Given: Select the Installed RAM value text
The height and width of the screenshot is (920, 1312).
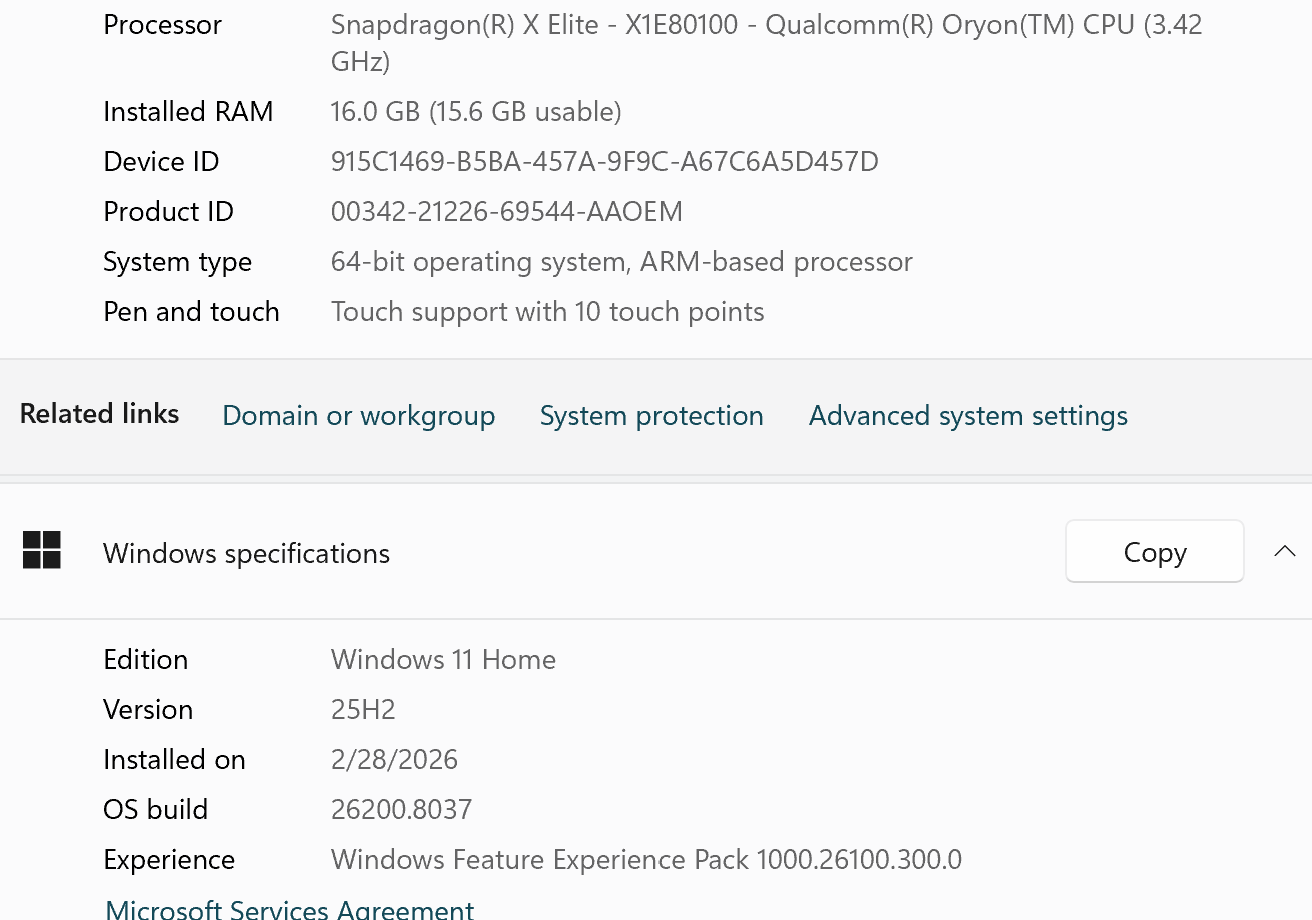Looking at the screenshot, I should coord(476,111).
